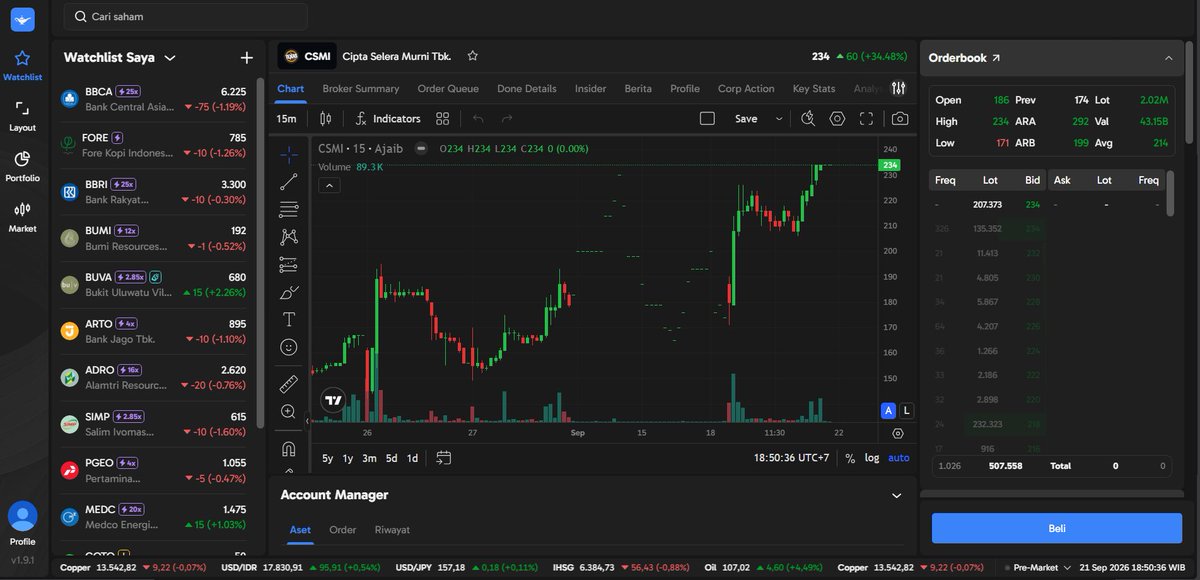Add CSMI to favorites star
1200x580 pixels.
coord(473,56)
